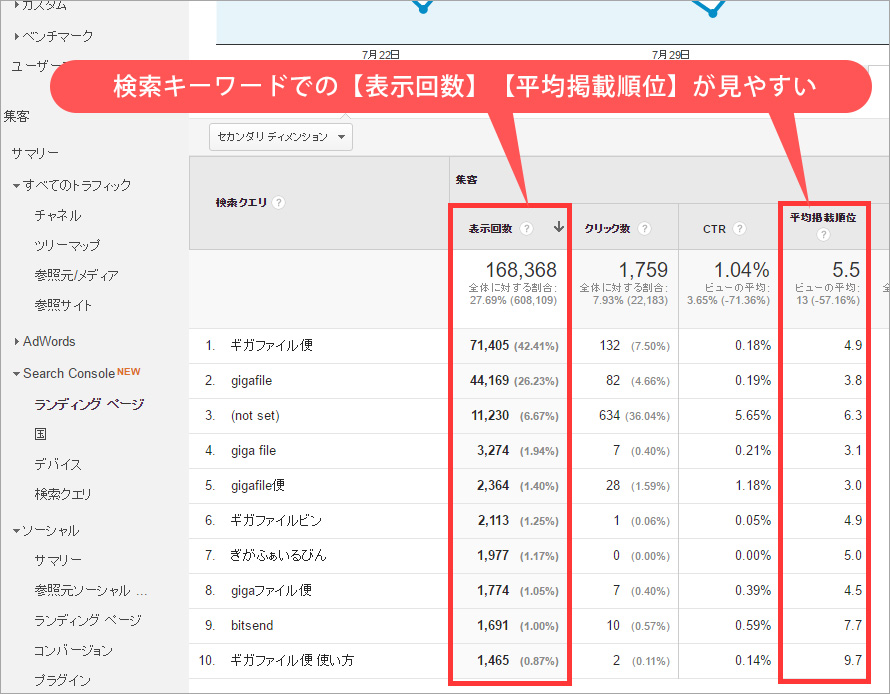The width and height of the screenshot is (890, 694).
Task: Click chart date label 7月29日
Action: (x=671, y=54)
